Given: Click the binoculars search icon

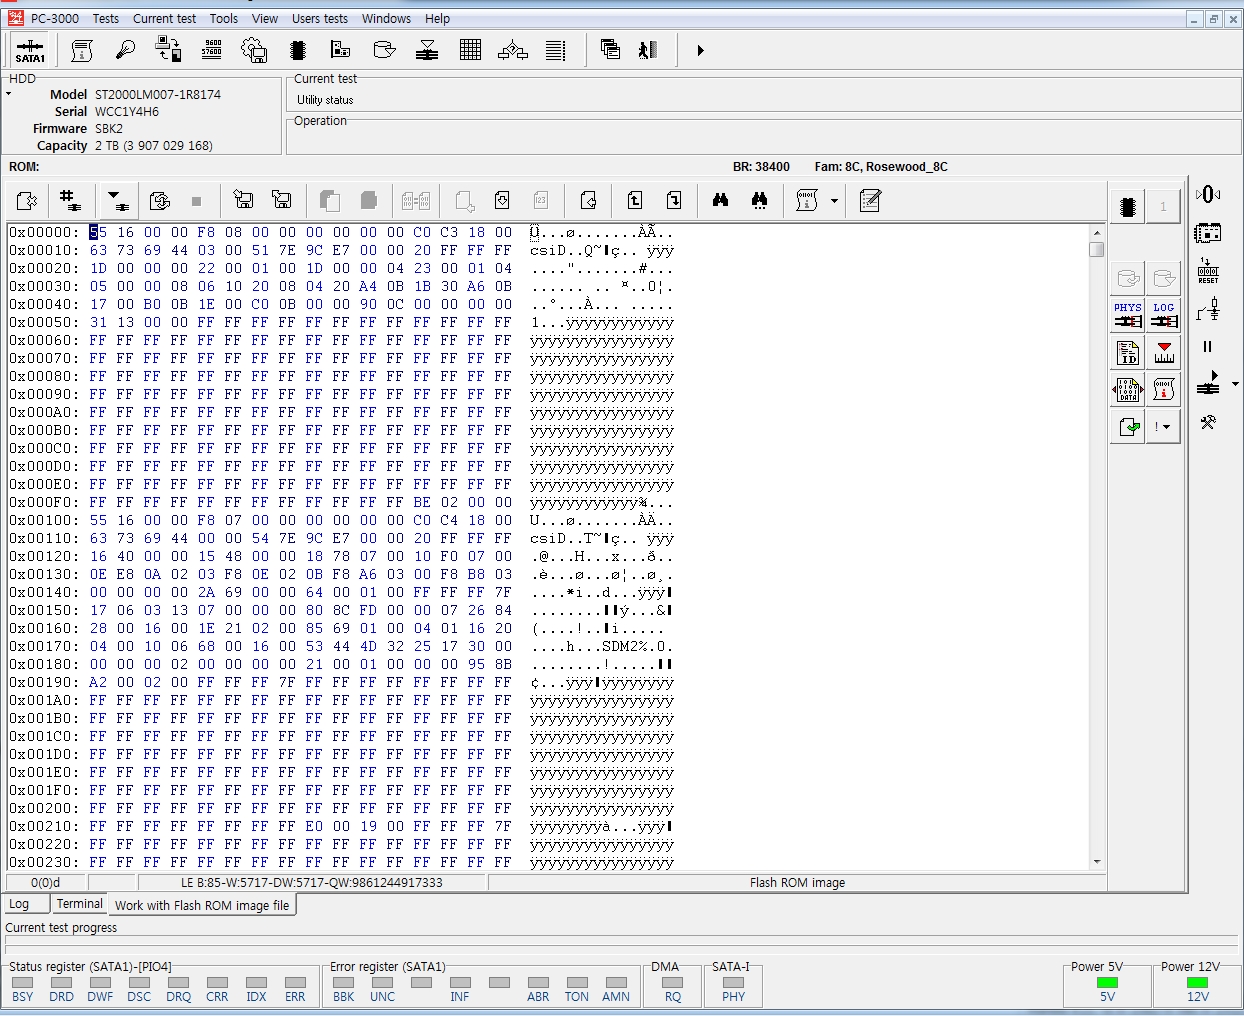Looking at the screenshot, I should (720, 201).
